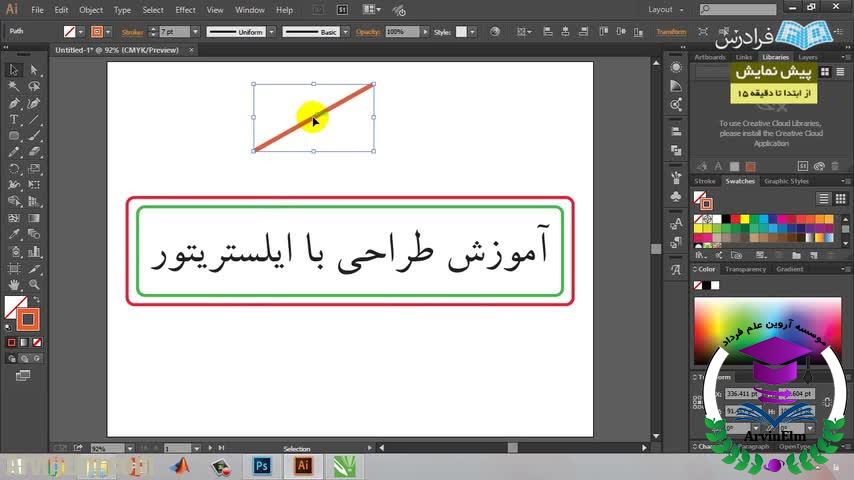Switch to the Layers tab
Image resolution: width=854 pixels, height=480 pixels.
click(808, 57)
